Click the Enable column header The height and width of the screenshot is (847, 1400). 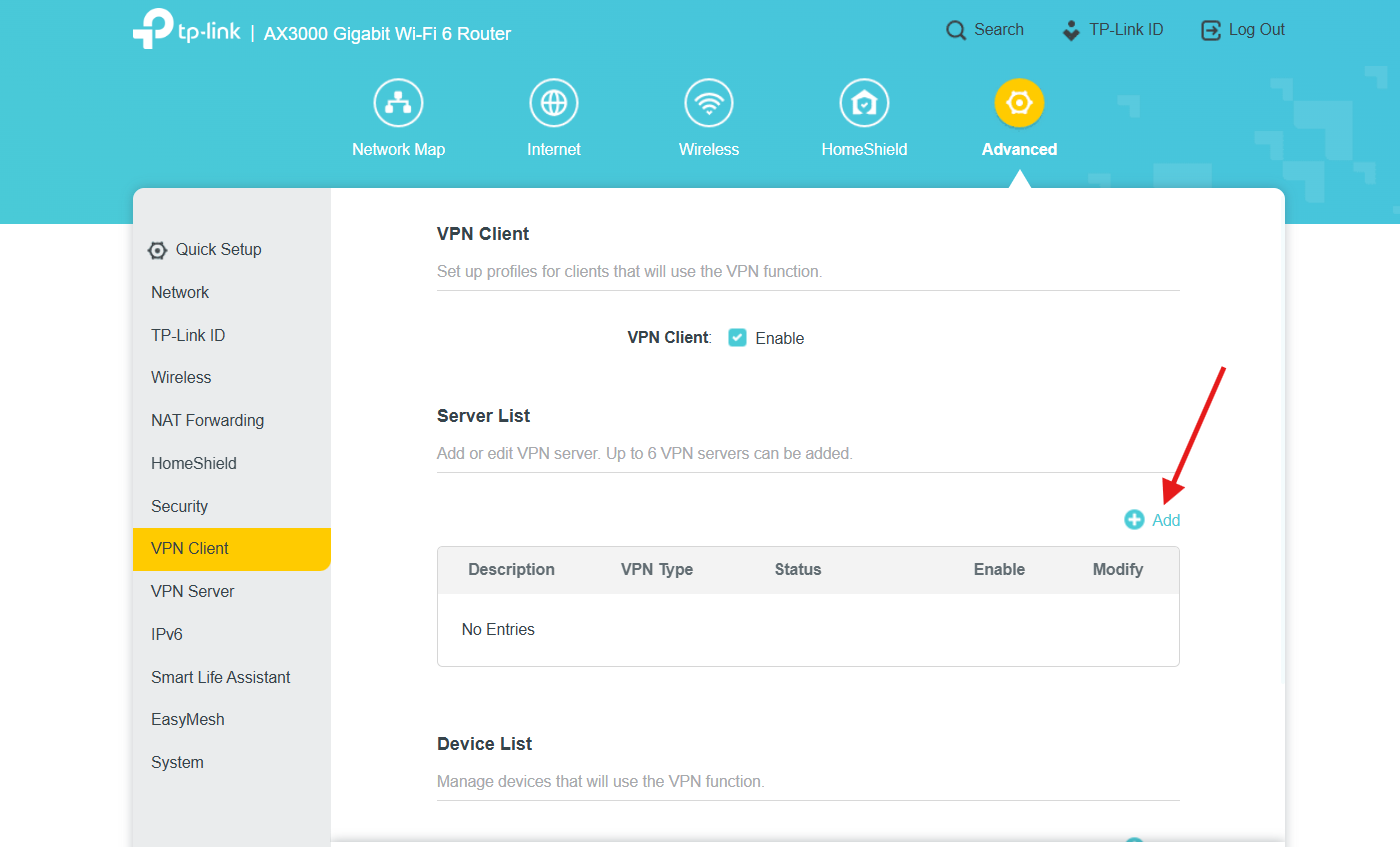[x=999, y=569]
